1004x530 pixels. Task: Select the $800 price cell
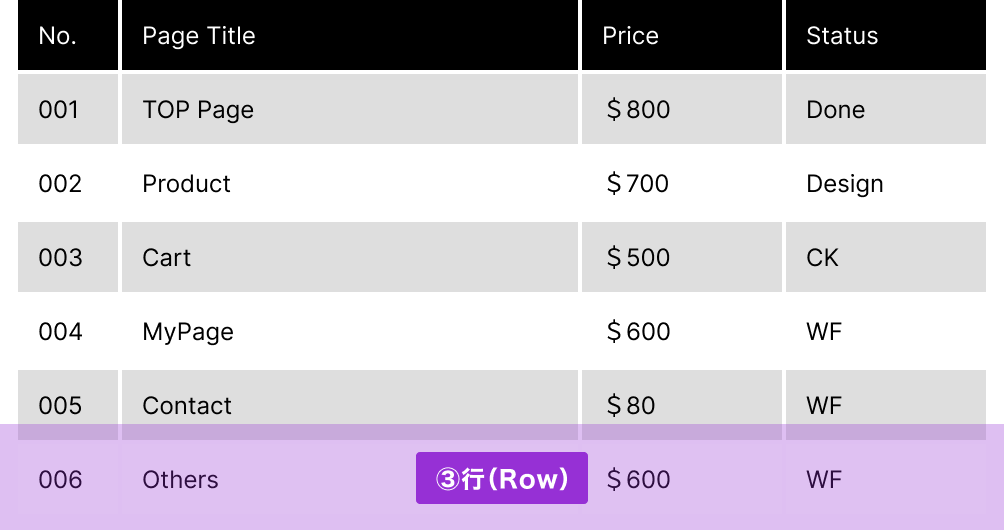639,110
